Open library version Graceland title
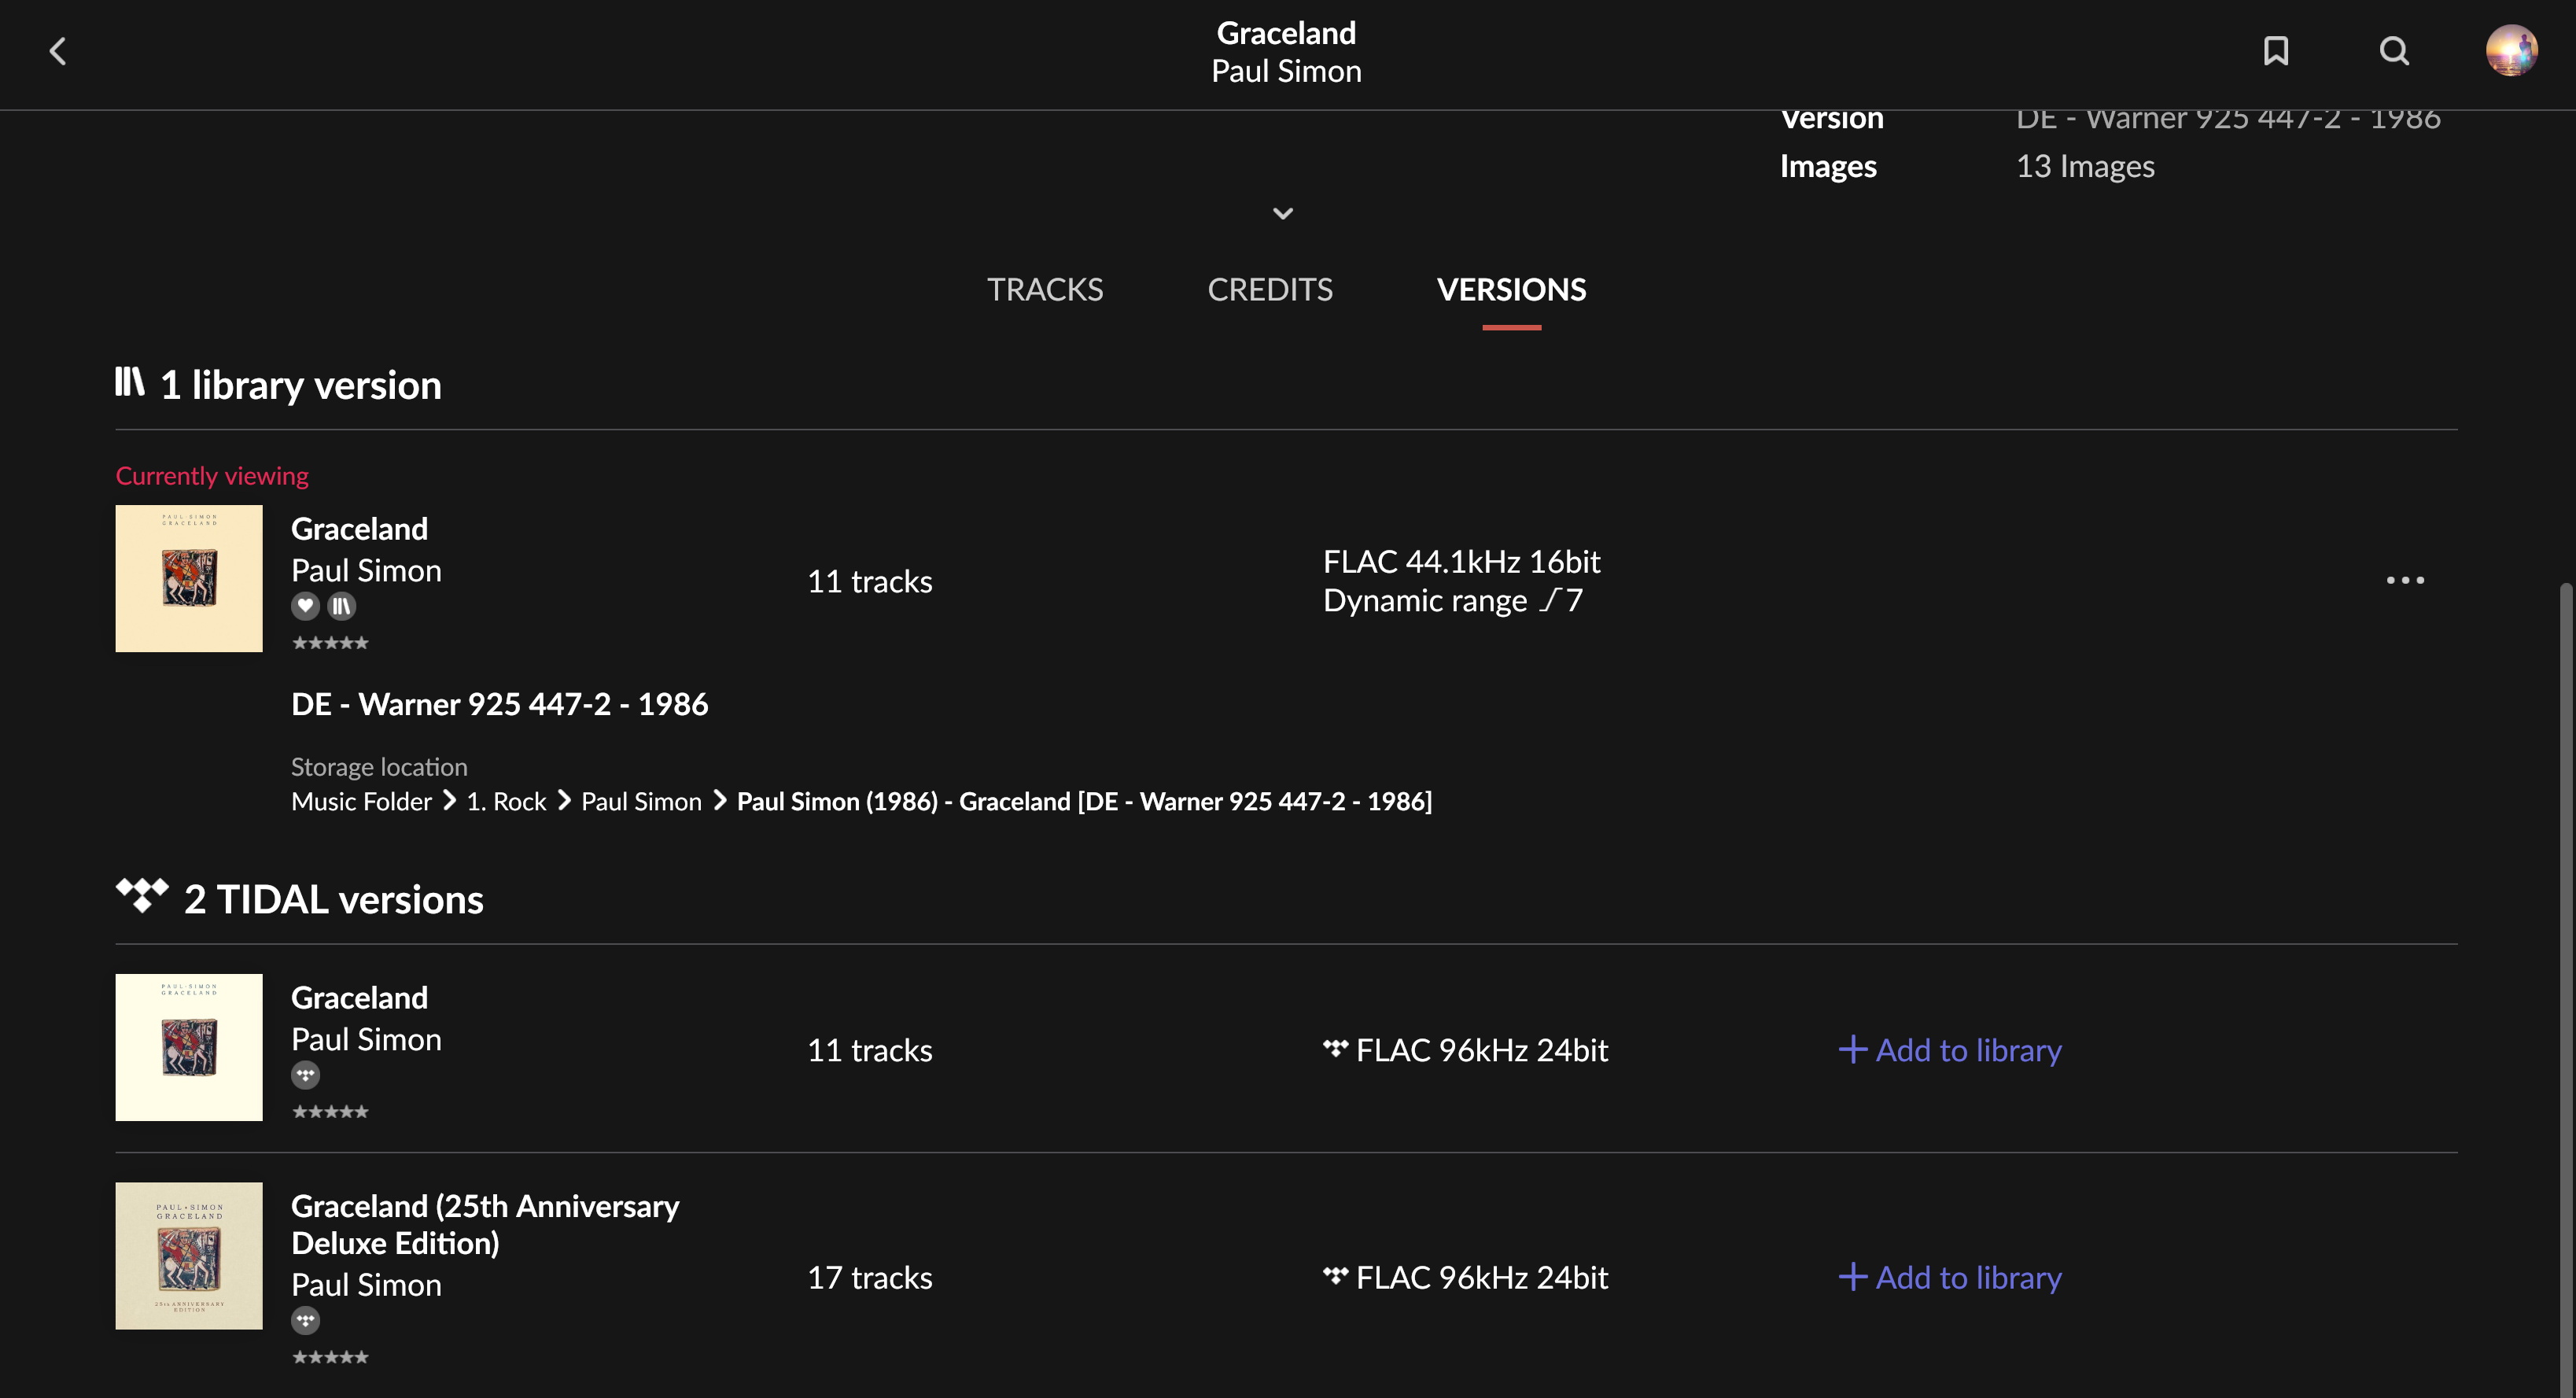This screenshot has height=1398, width=2576. [x=359, y=528]
